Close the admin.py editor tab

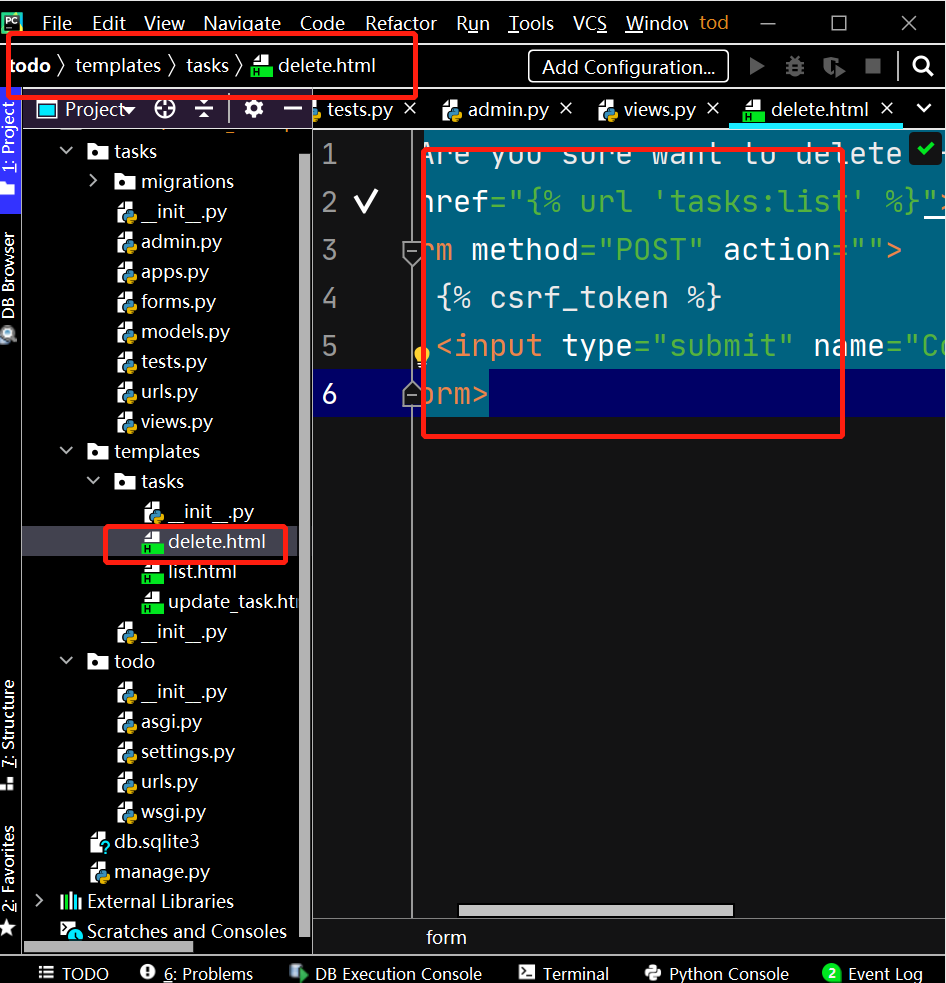point(565,108)
